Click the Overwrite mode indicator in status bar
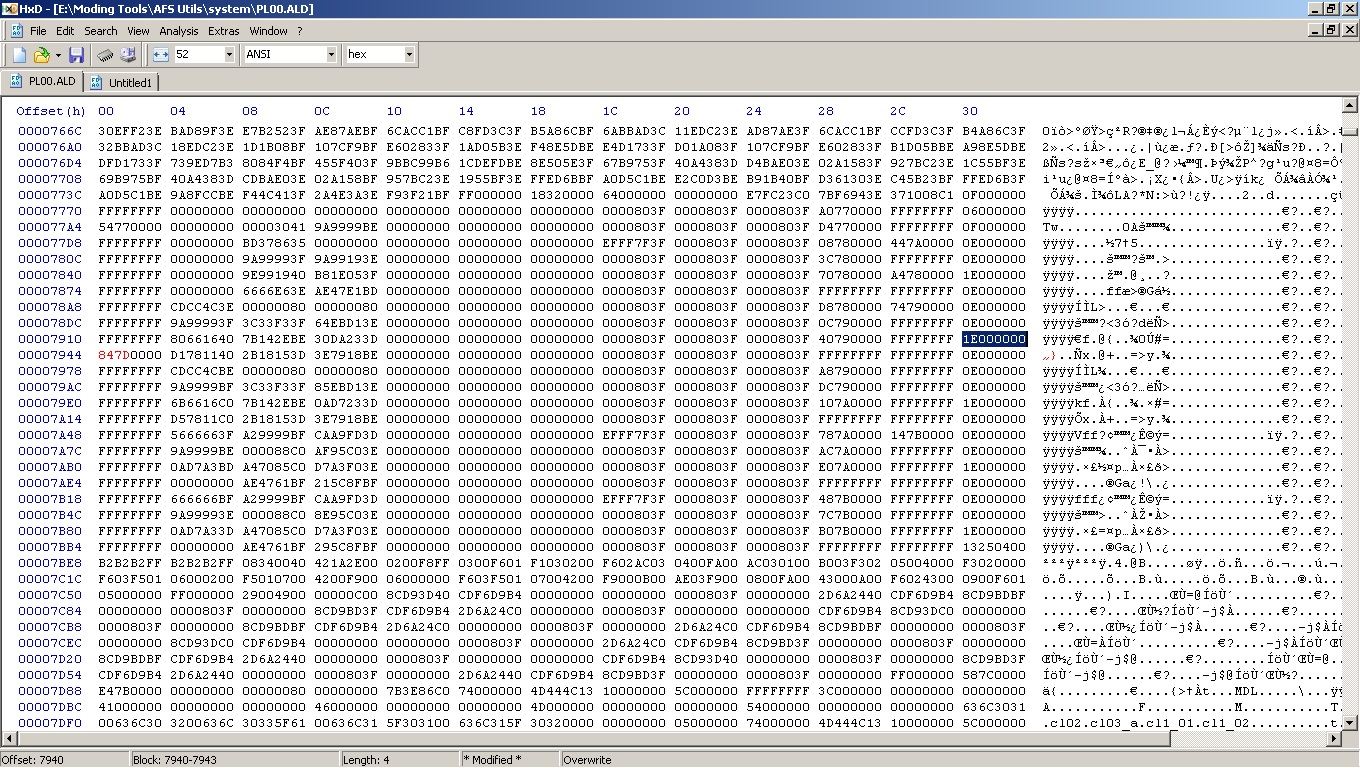This screenshot has height=768, width=1360. pos(587,760)
